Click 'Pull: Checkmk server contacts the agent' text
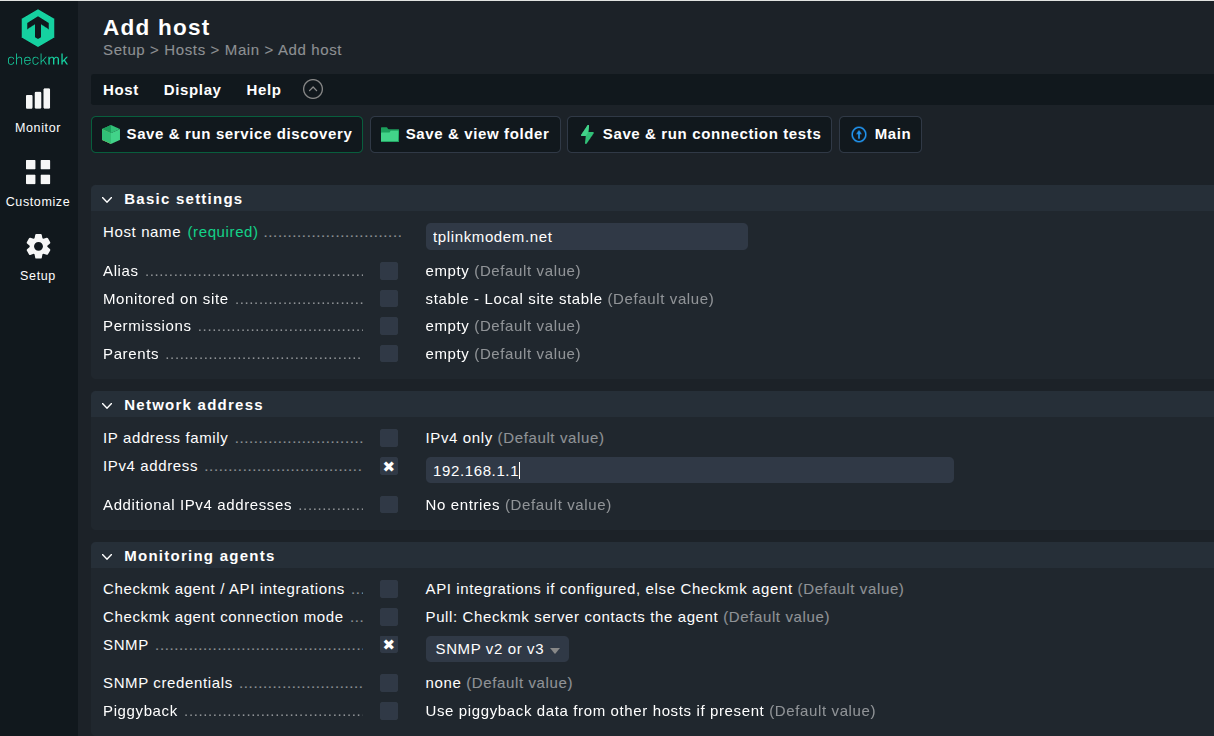This screenshot has height=736, width=1214. [x=572, y=617]
